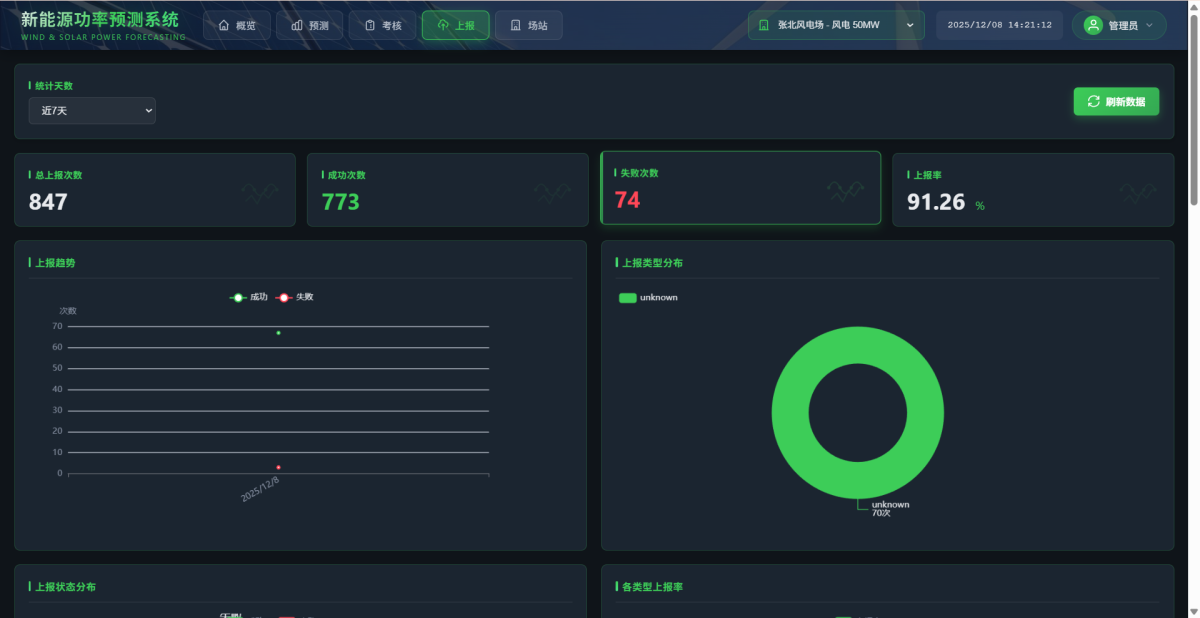Toggle the 失败 series in trend legend
This screenshot has width=1200, height=618.
[x=295, y=297]
